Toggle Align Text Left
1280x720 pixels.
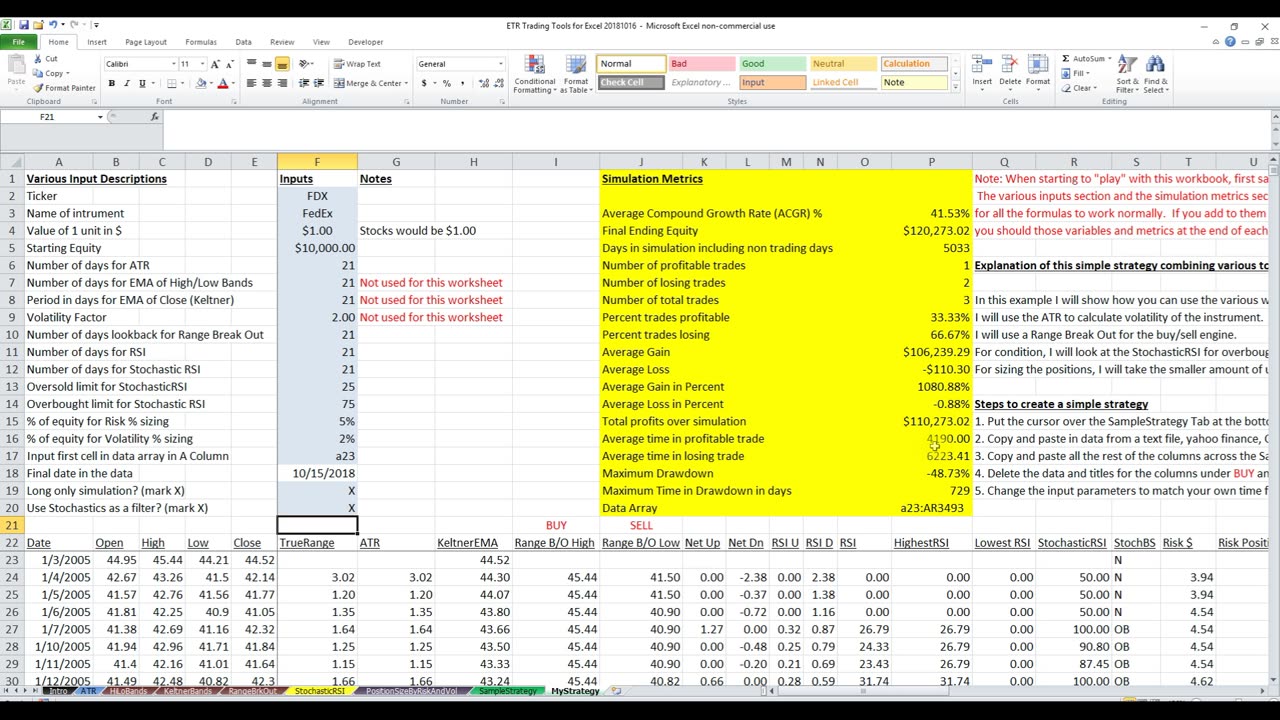point(252,83)
